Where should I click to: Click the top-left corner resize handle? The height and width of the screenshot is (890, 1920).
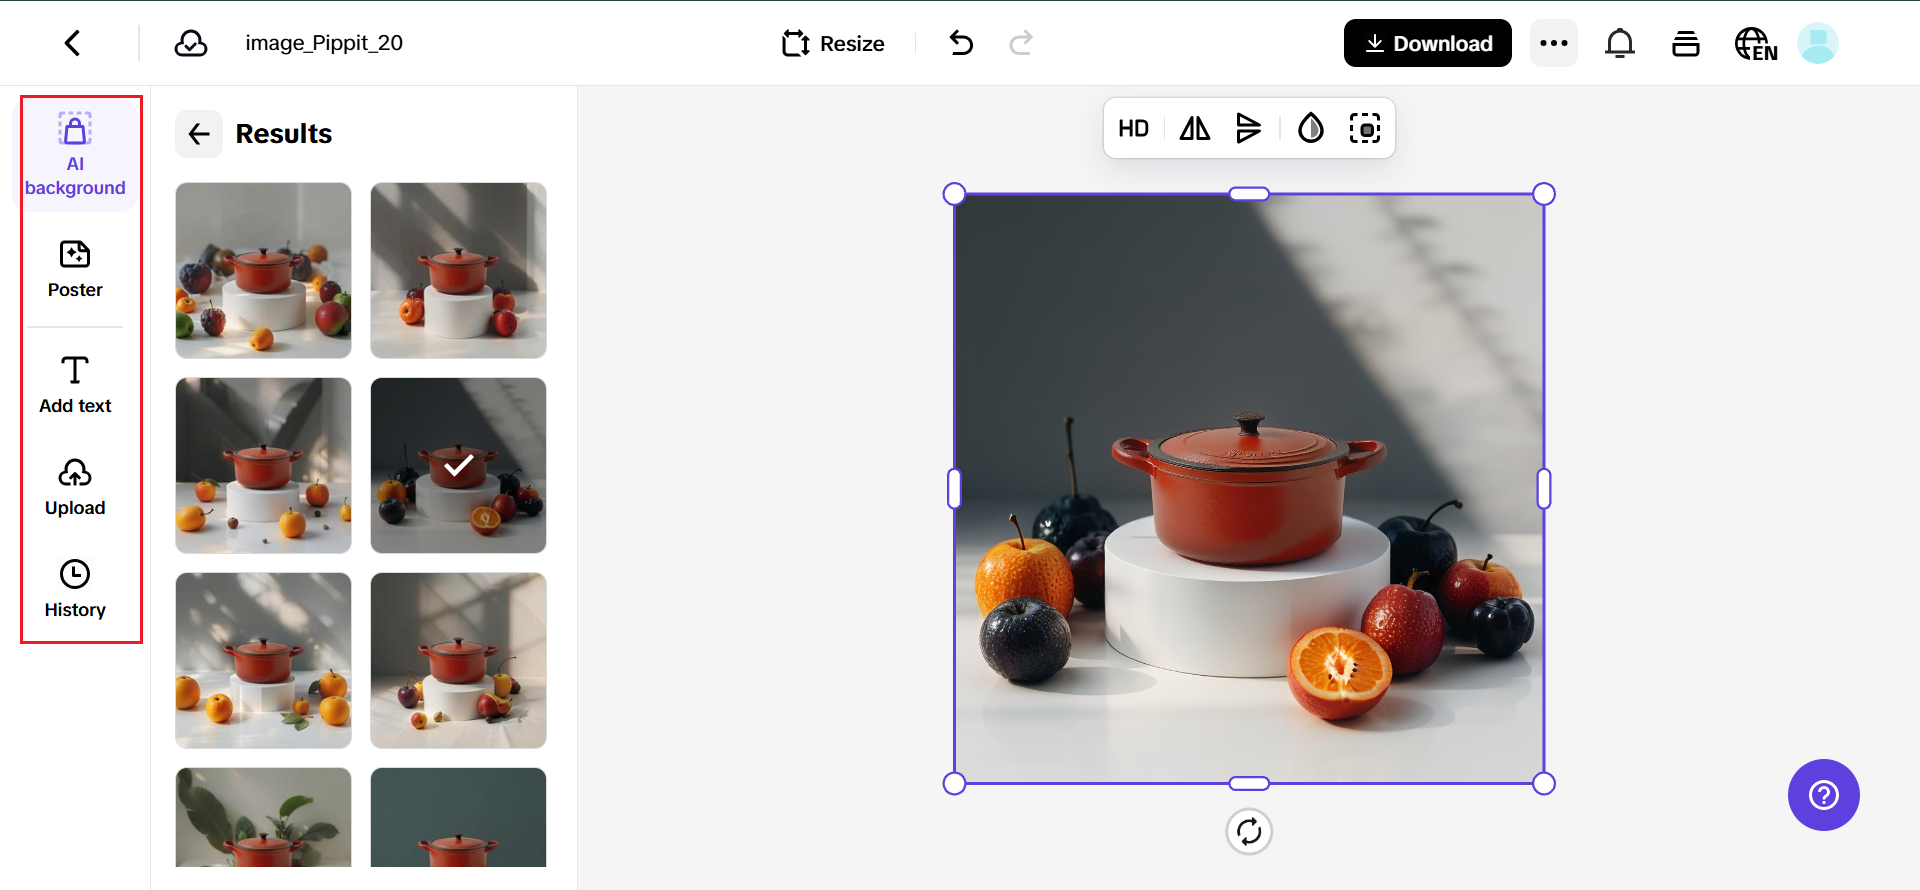click(x=954, y=194)
